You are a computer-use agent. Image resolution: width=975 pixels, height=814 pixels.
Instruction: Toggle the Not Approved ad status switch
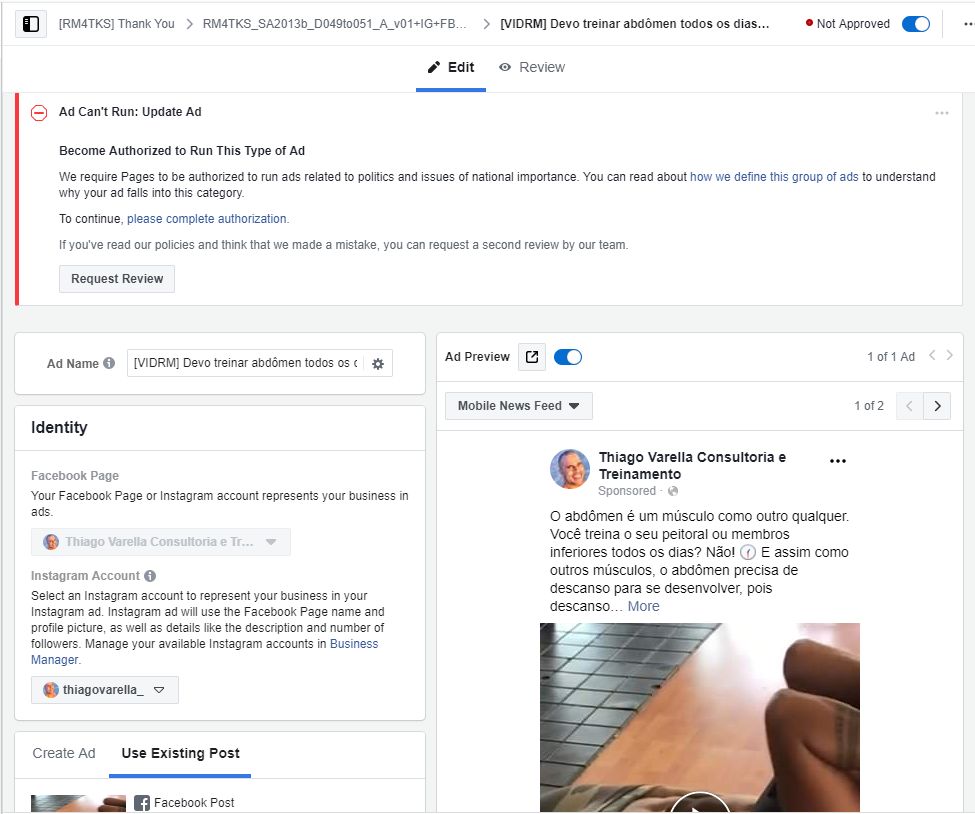tap(916, 24)
